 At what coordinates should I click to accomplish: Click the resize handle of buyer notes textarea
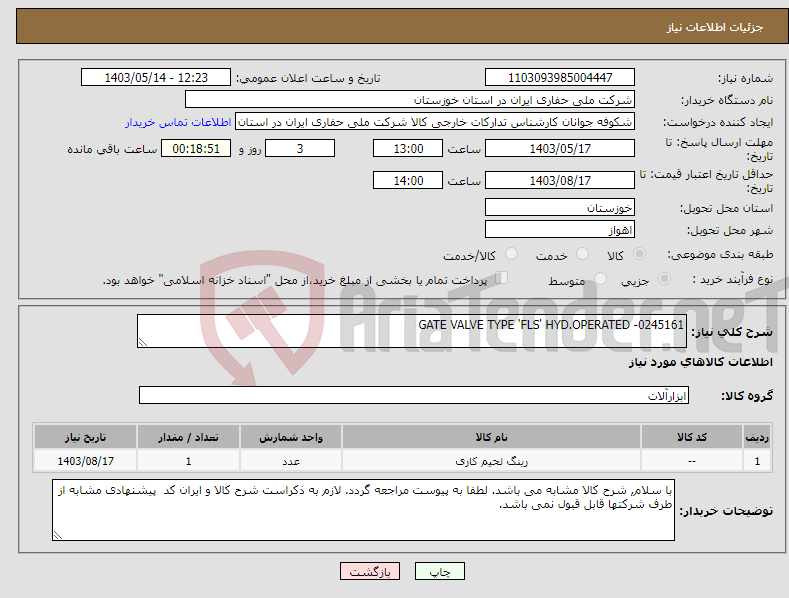(x=57, y=536)
